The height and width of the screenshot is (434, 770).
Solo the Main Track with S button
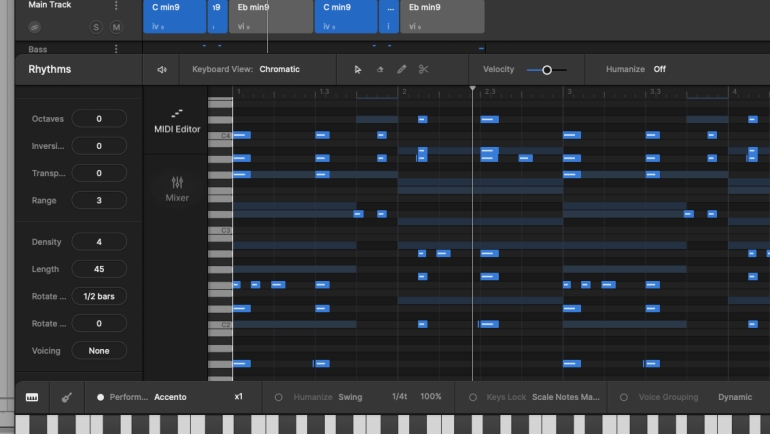tap(96, 27)
